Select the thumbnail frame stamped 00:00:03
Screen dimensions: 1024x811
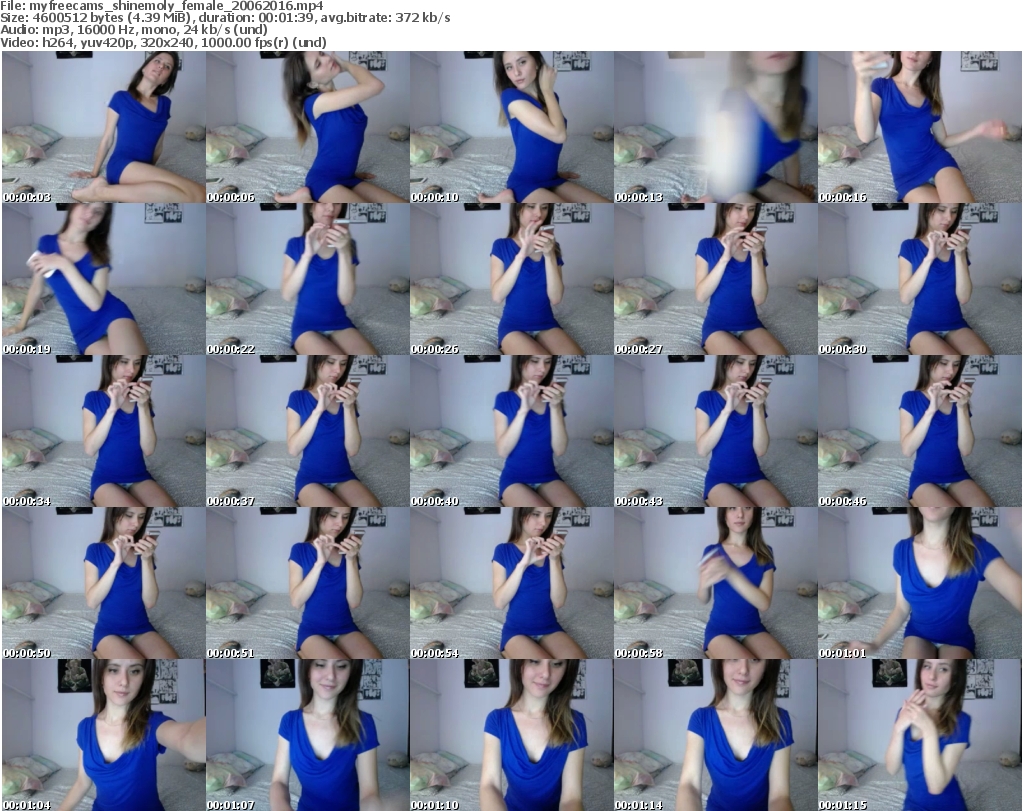104,127
